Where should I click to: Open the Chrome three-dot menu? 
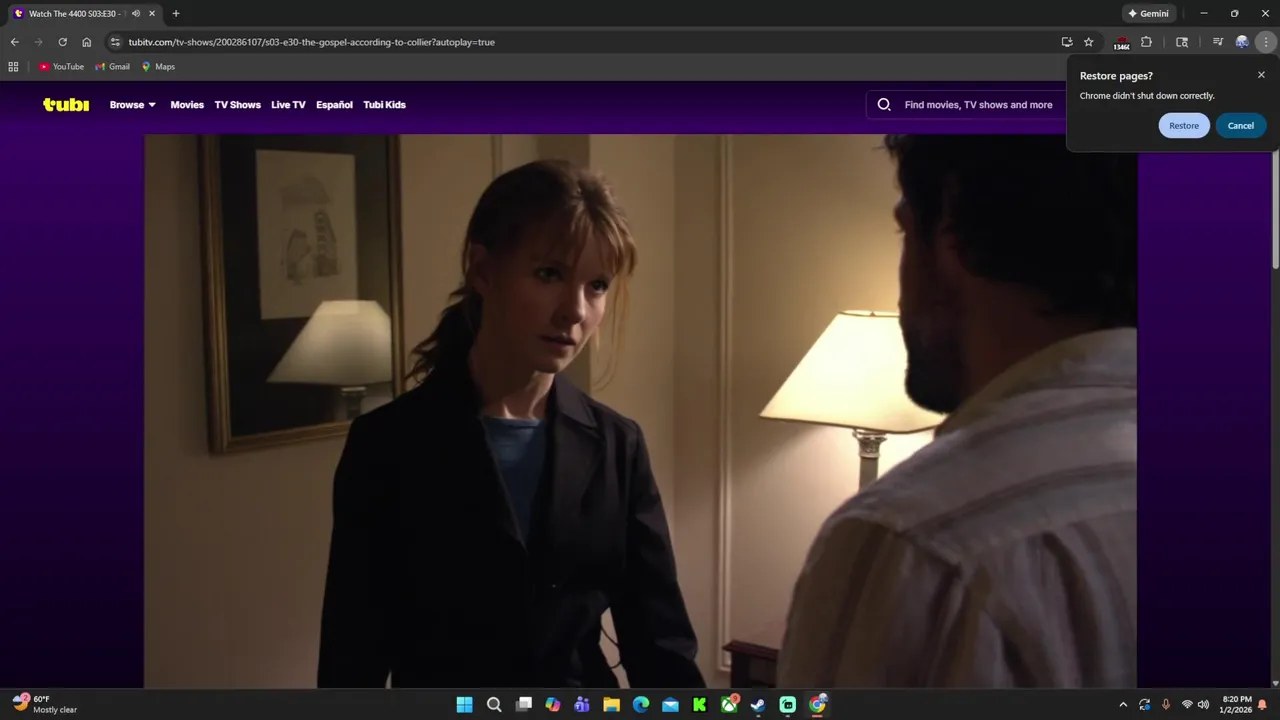click(x=1266, y=42)
